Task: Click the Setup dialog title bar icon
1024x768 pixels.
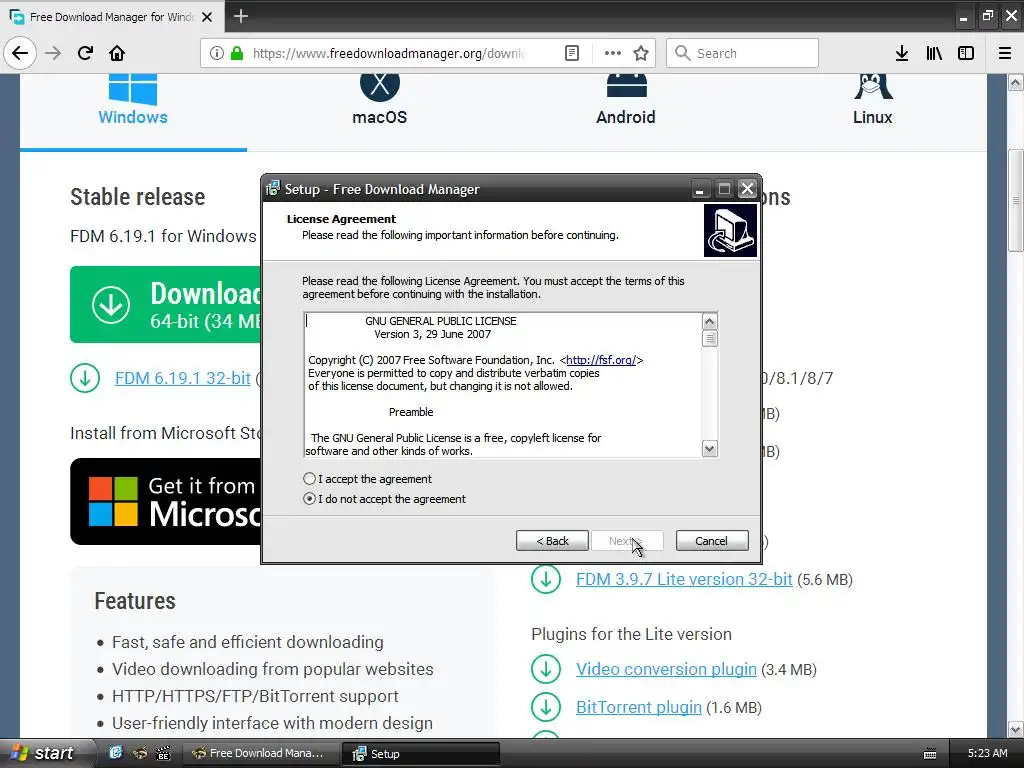Action: 273,189
